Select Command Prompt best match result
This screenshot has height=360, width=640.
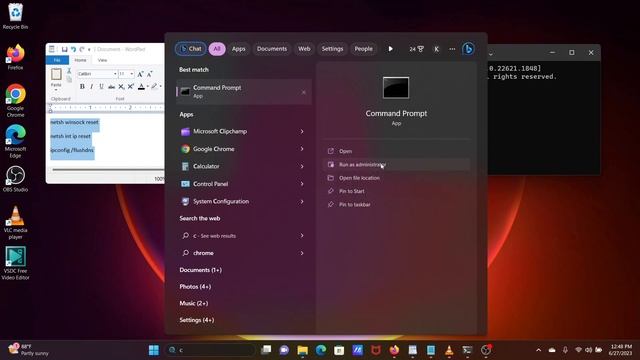244,92
